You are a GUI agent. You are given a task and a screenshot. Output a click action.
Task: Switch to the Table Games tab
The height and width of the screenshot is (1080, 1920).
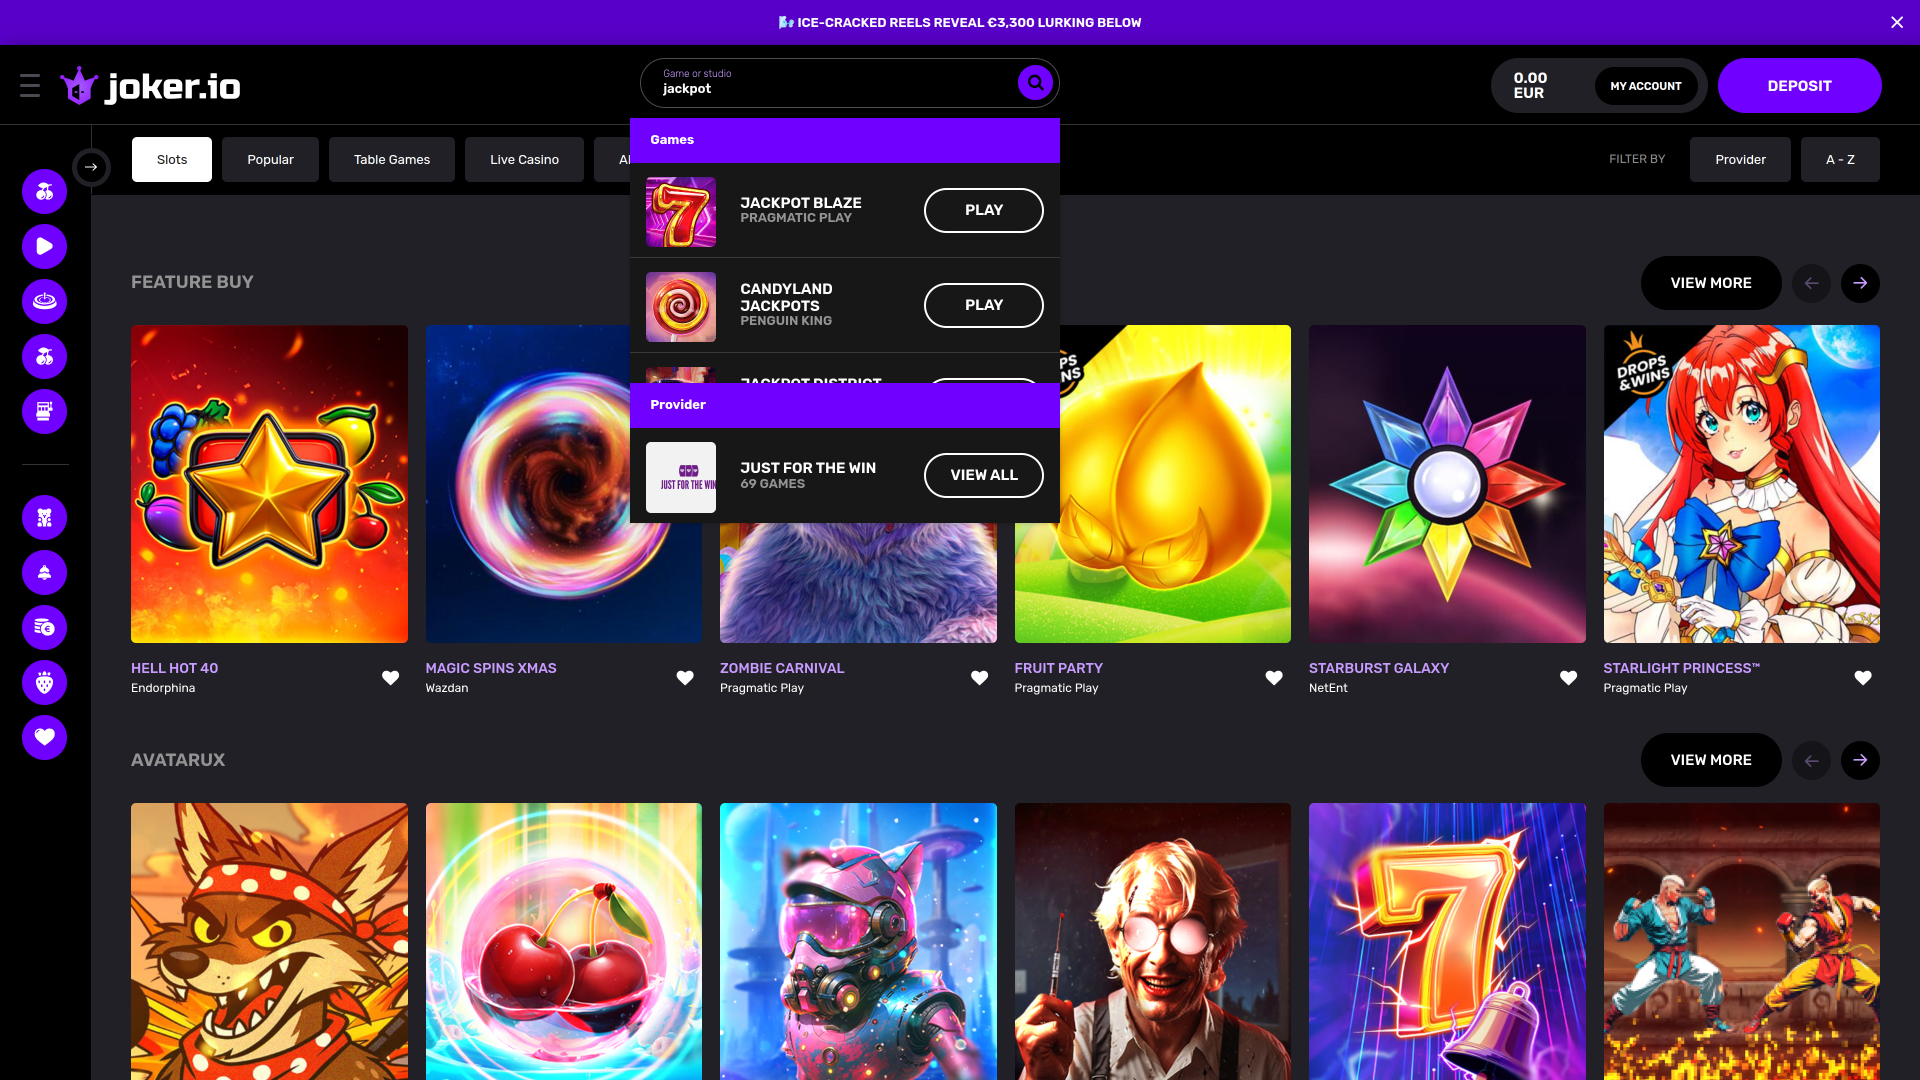point(391,159)
